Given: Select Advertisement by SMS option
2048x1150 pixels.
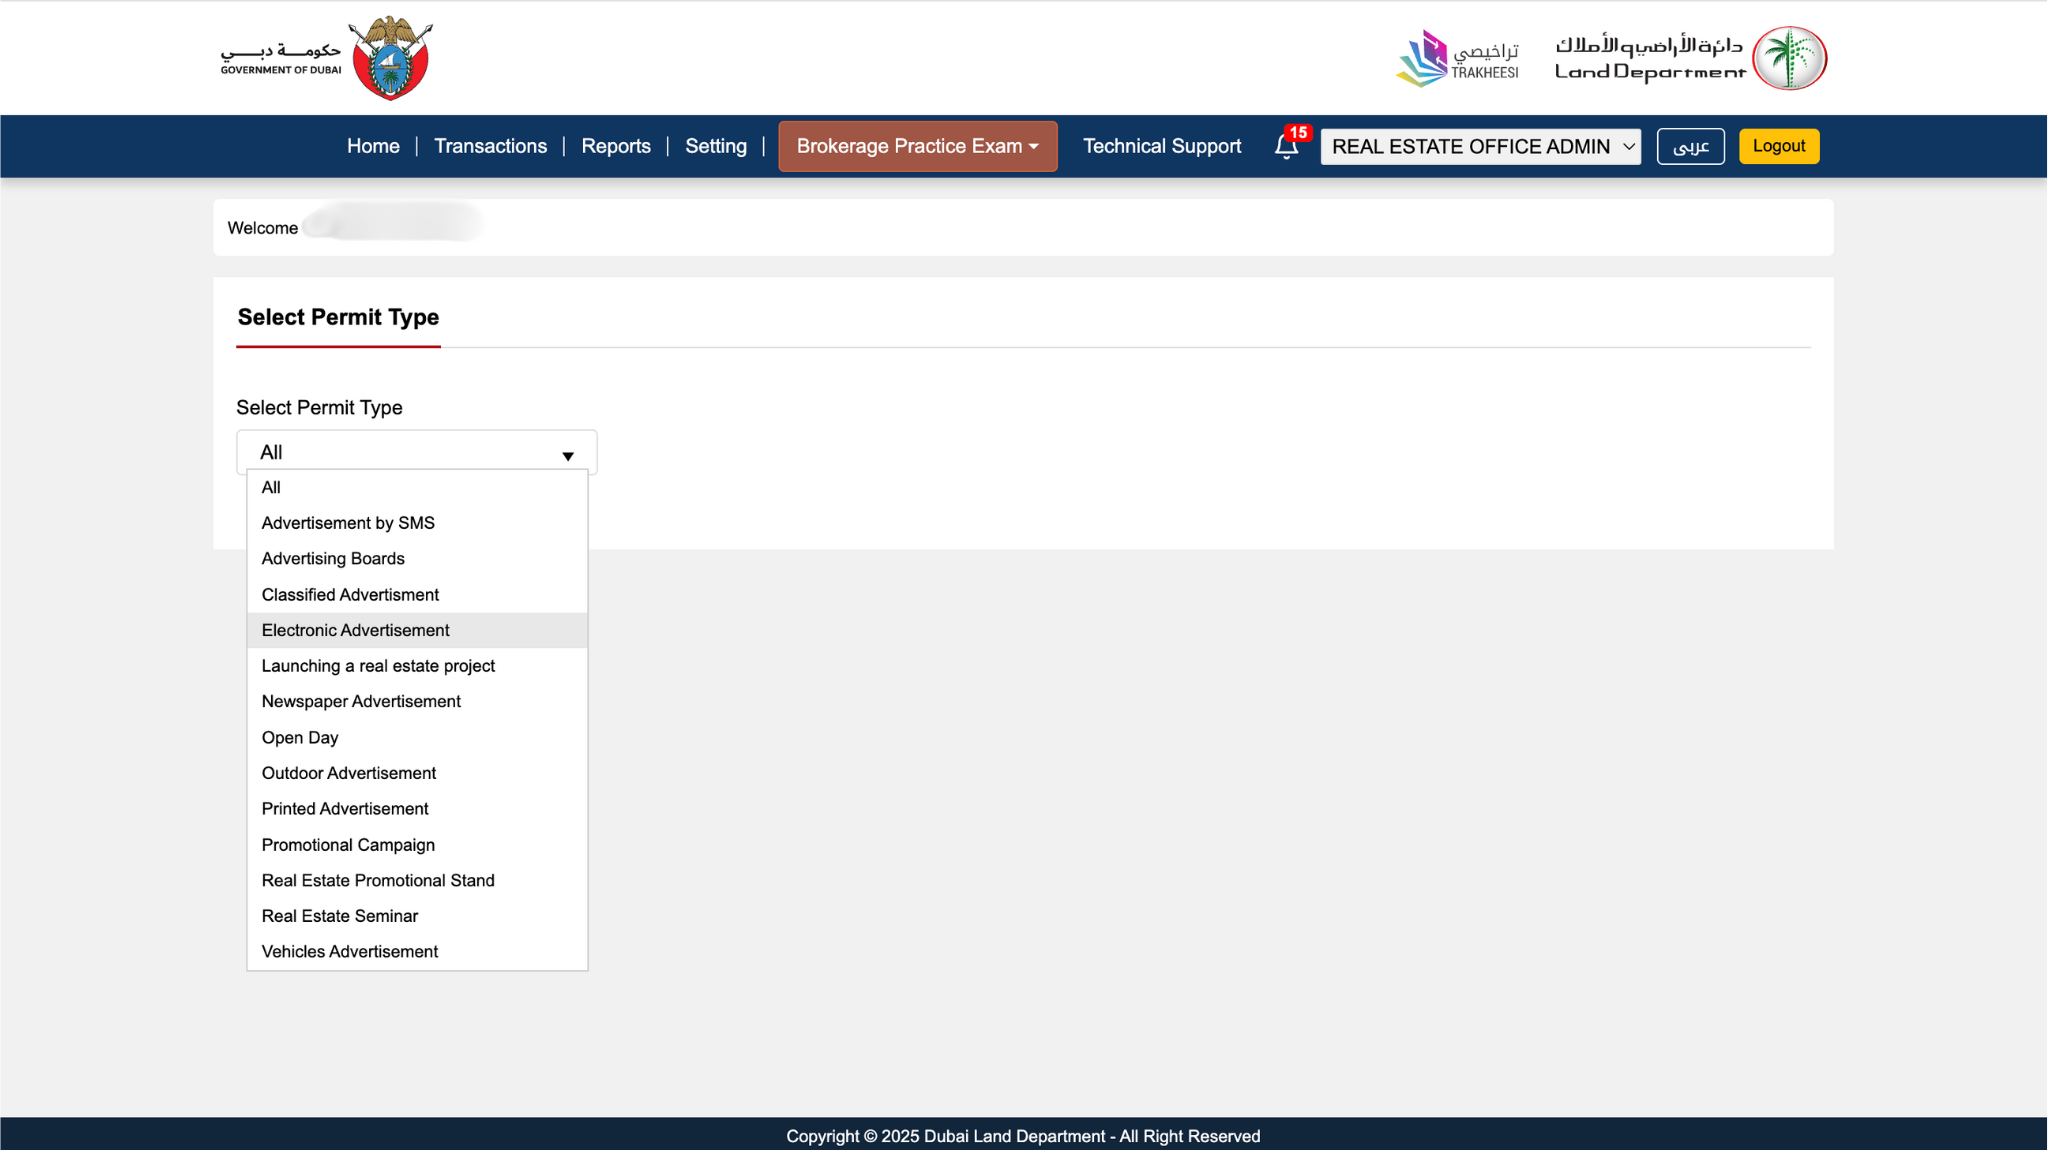Looking at the screenshot, I should [347, 523].
